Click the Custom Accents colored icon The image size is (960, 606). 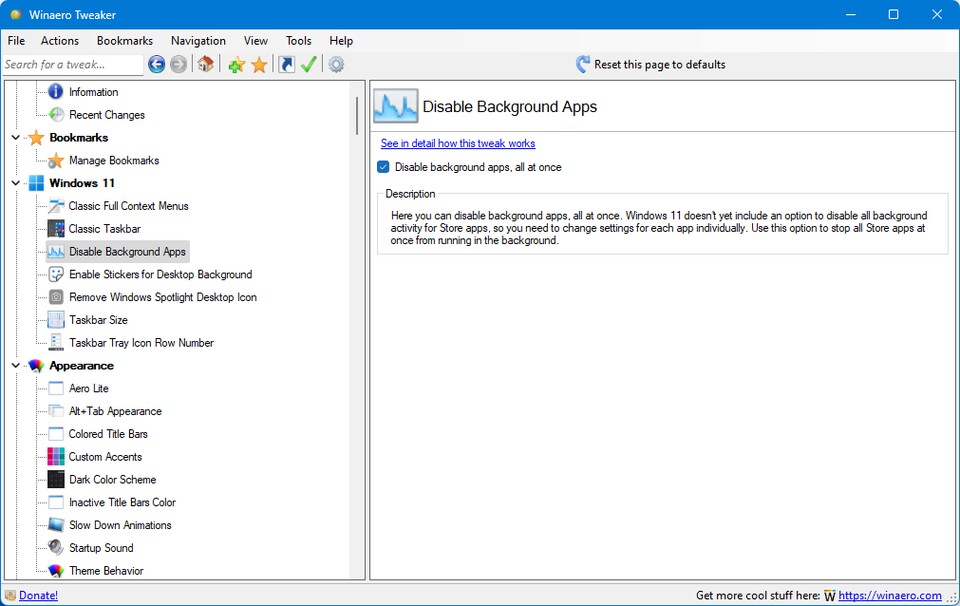[56, 457]
